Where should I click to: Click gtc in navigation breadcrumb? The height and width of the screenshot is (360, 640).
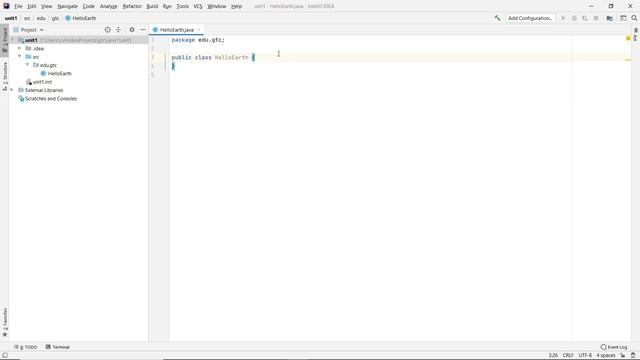click(x=55, y=18)
